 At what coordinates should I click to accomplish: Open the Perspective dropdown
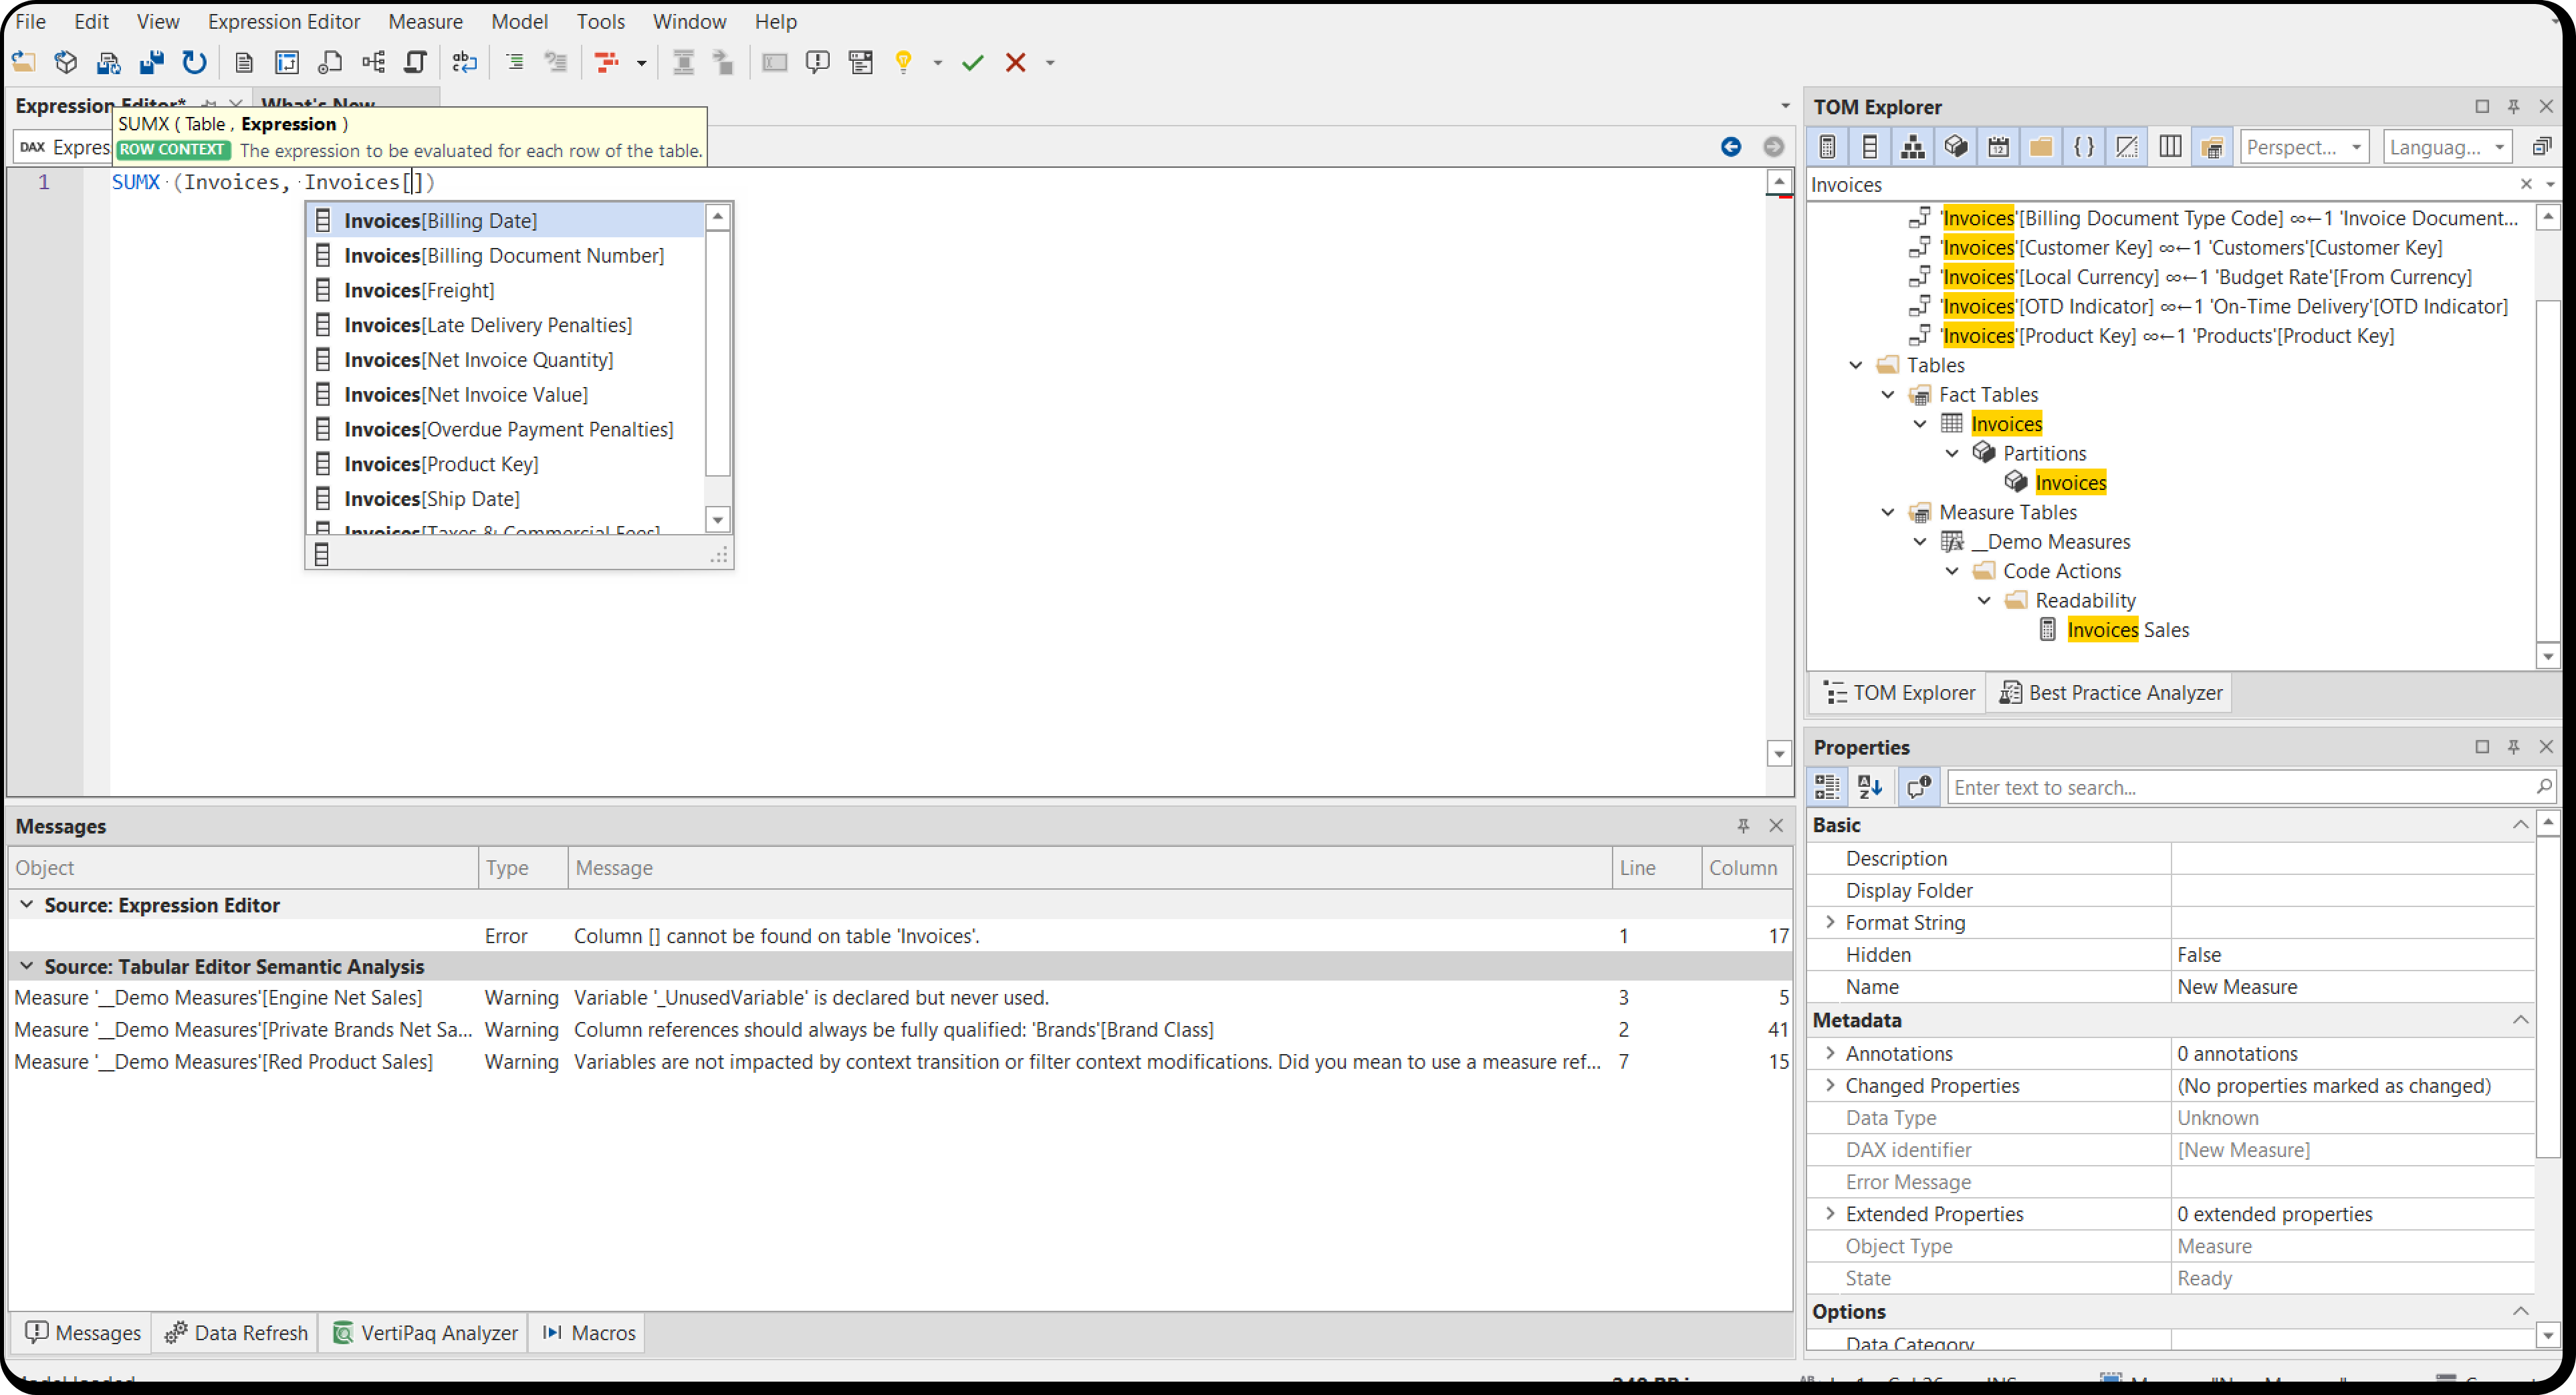(x=2305, y=147)
